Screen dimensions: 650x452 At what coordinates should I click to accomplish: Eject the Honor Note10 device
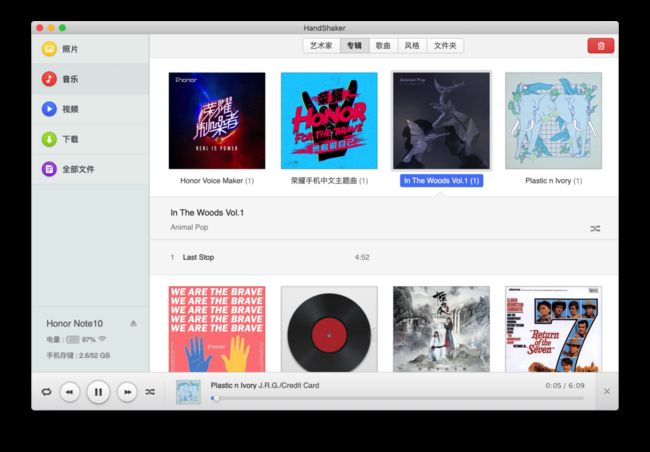tap(133, 323)
